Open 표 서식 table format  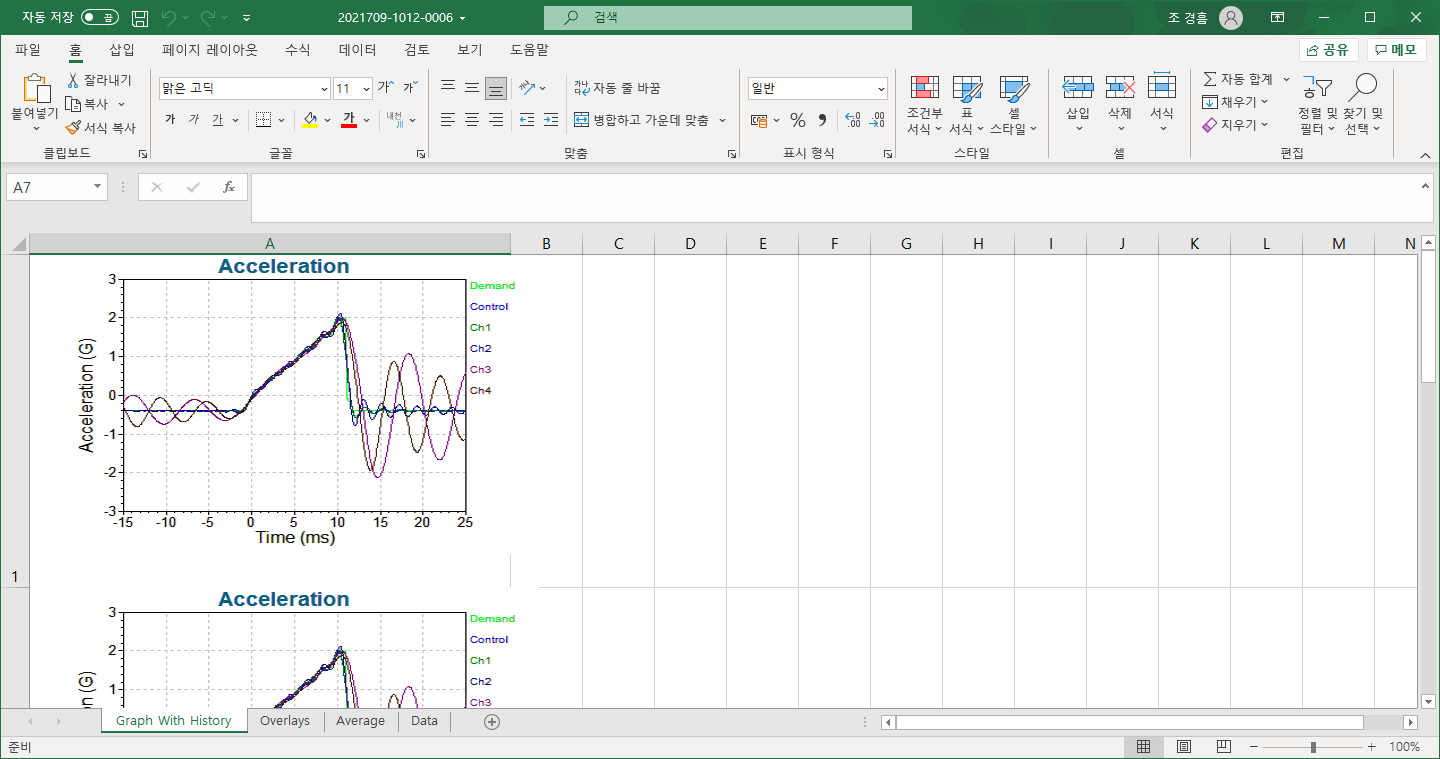(x=966, y=104)
